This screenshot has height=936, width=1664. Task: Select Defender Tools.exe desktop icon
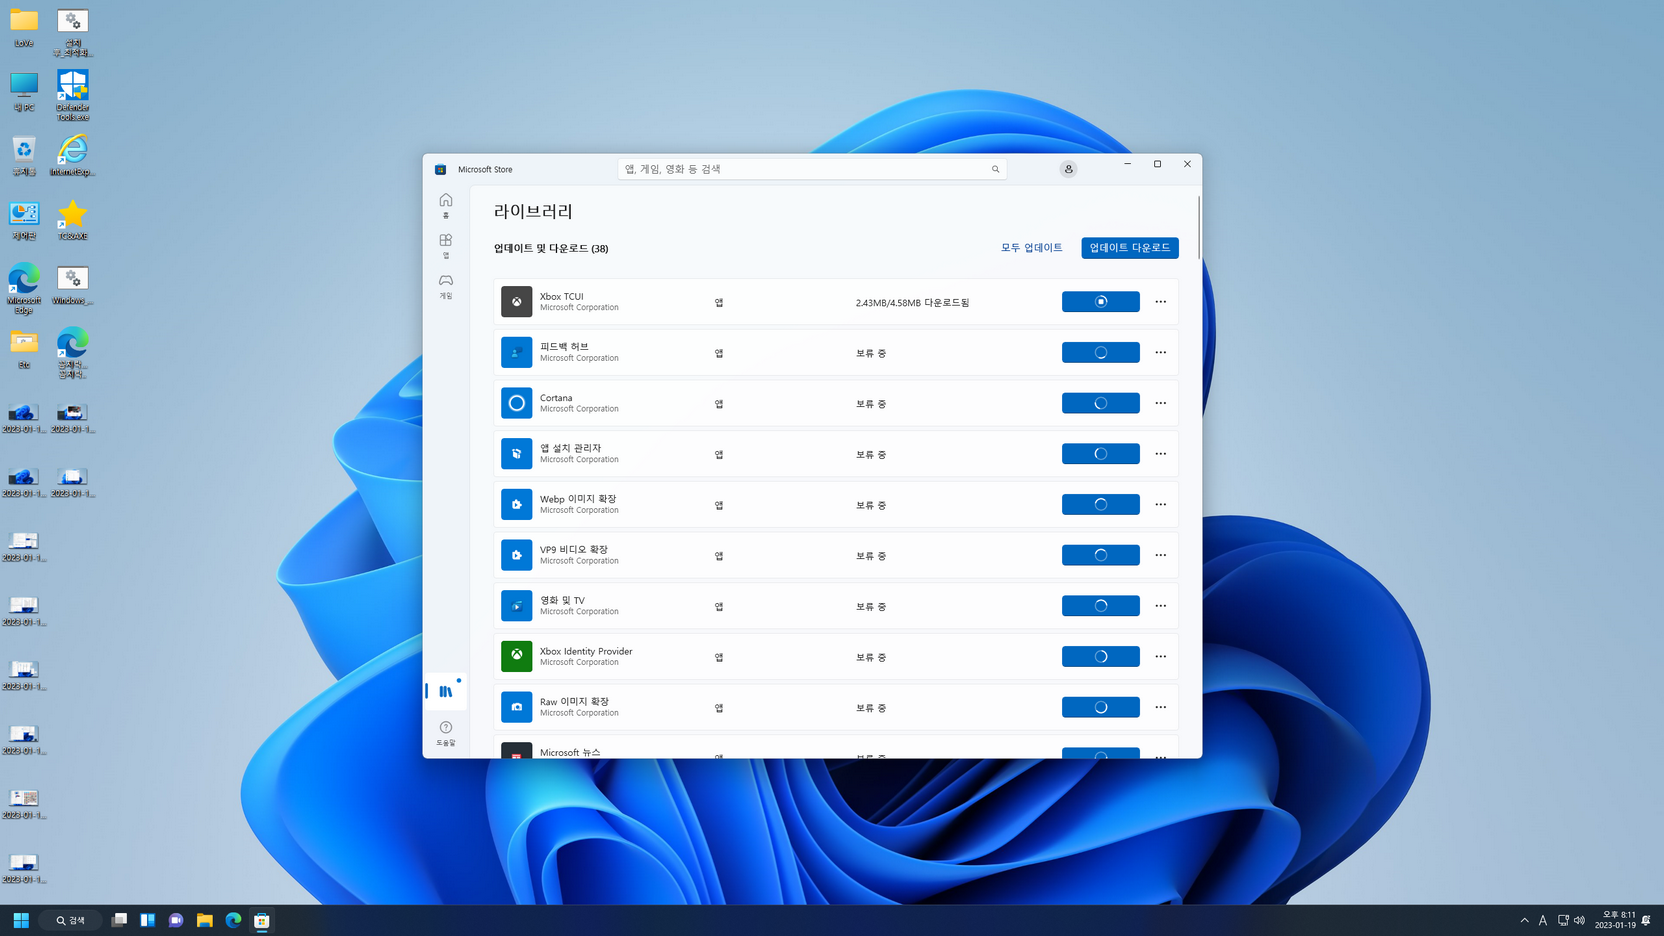click(72, 96)
